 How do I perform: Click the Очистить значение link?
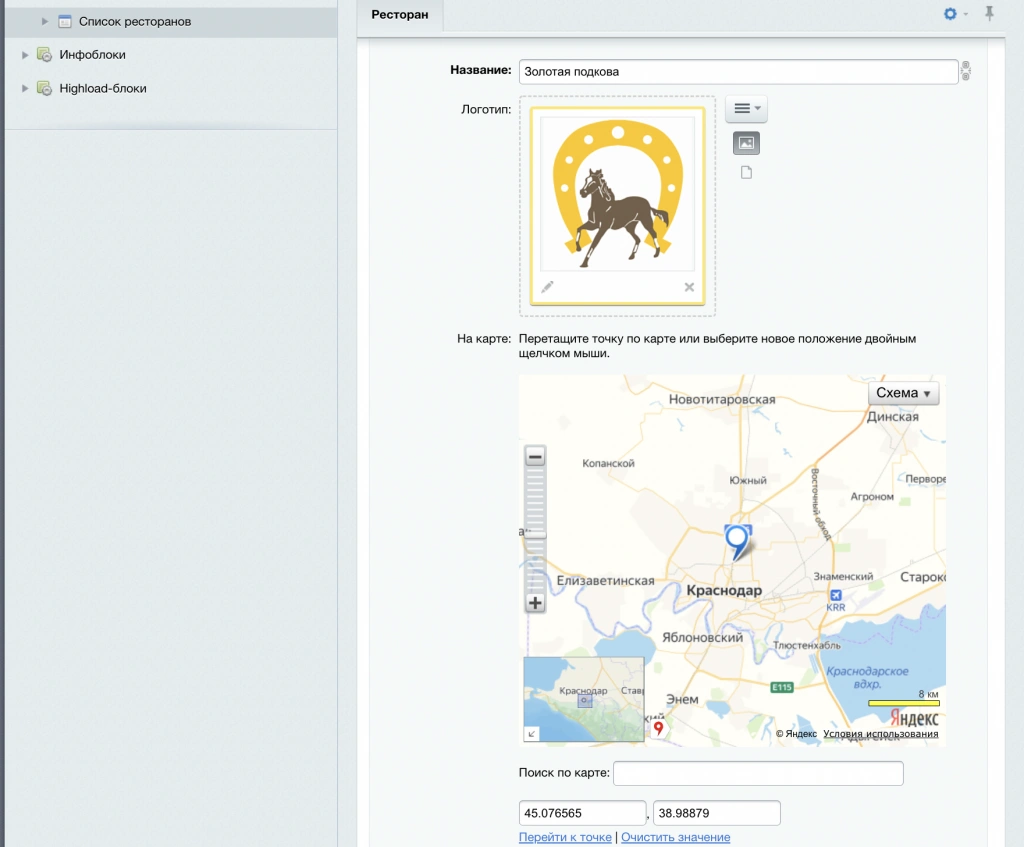pos(675,837)
